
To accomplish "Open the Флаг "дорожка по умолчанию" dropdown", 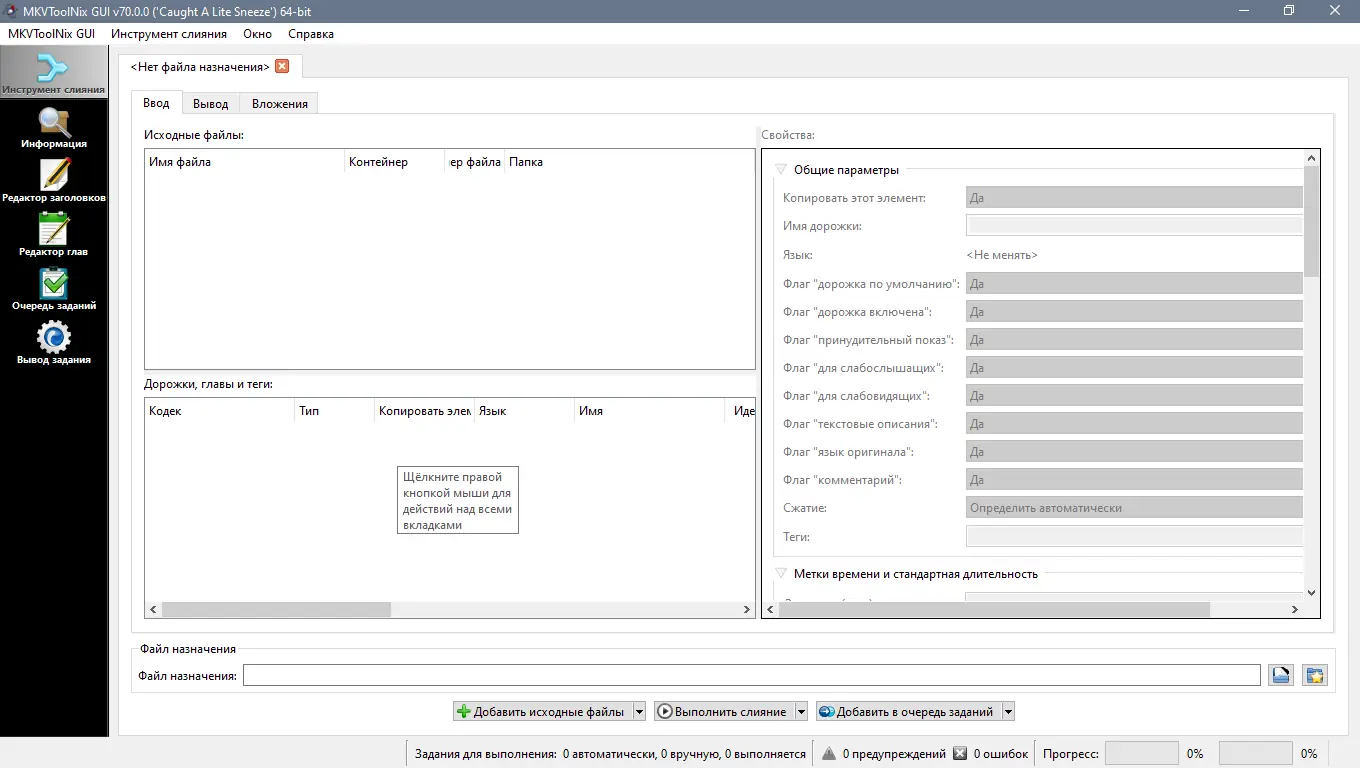I will [x=1134, y=284].
